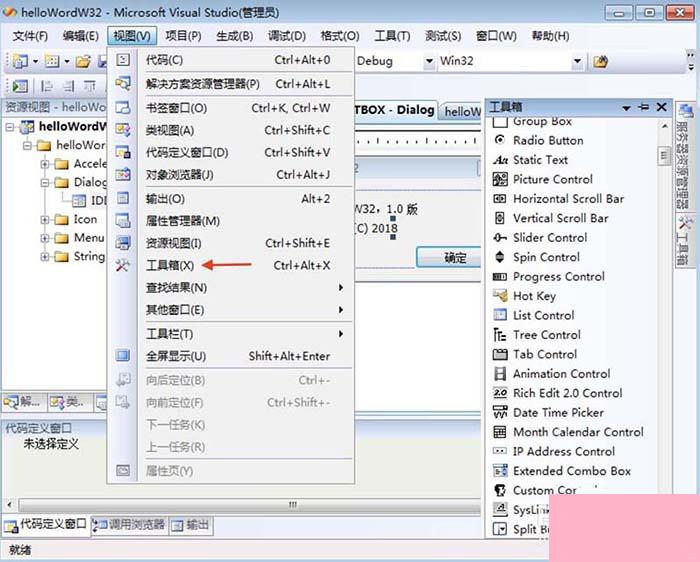Select the Hot Key toolbox icon
The height and width of the screenshot is (562, 700).
coord(500,296)
